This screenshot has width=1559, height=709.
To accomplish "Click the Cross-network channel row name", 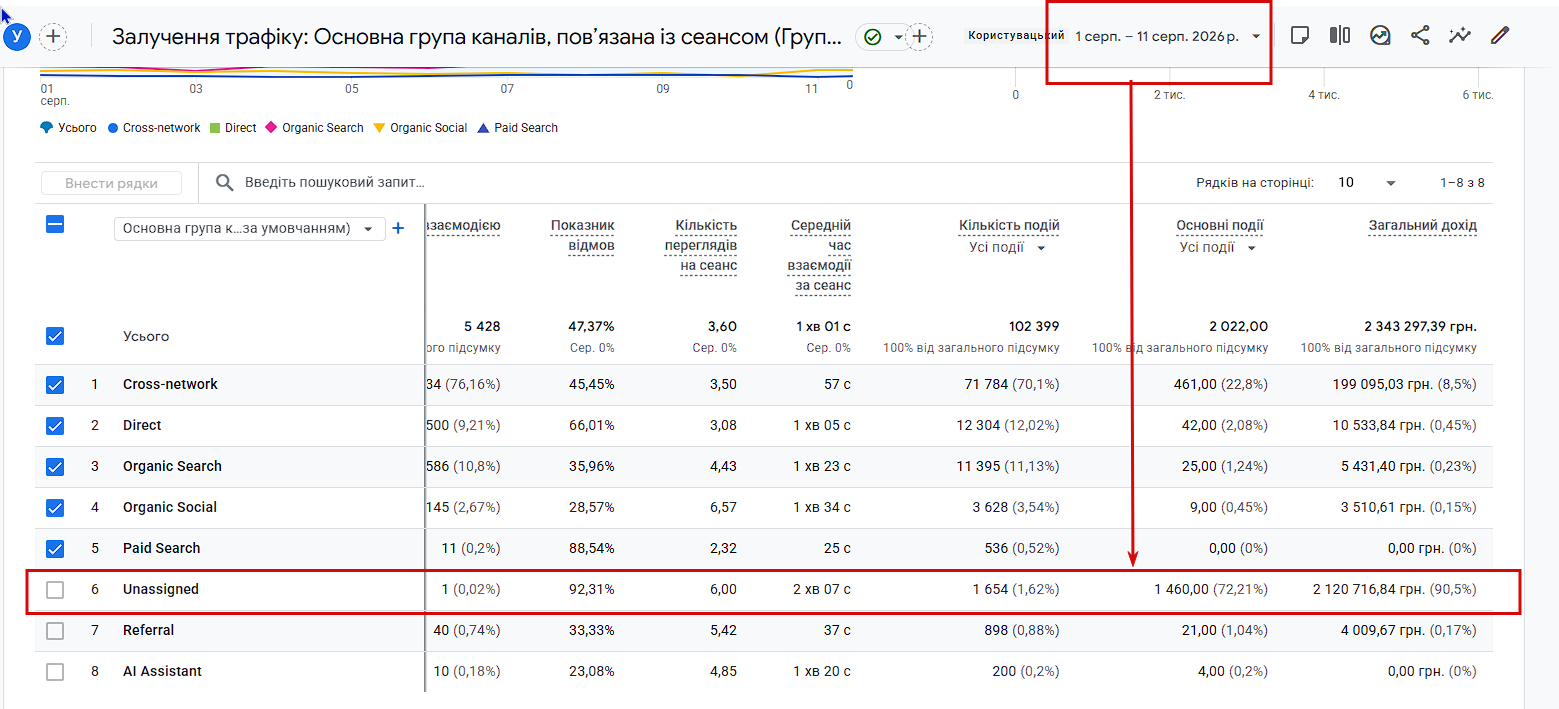I will point(170,384).
